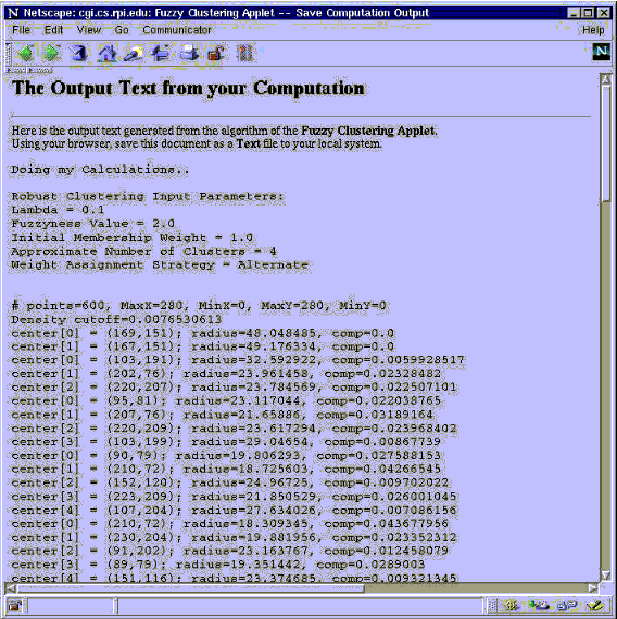
Task: Open the Go menu
Action: pos(122,30)
